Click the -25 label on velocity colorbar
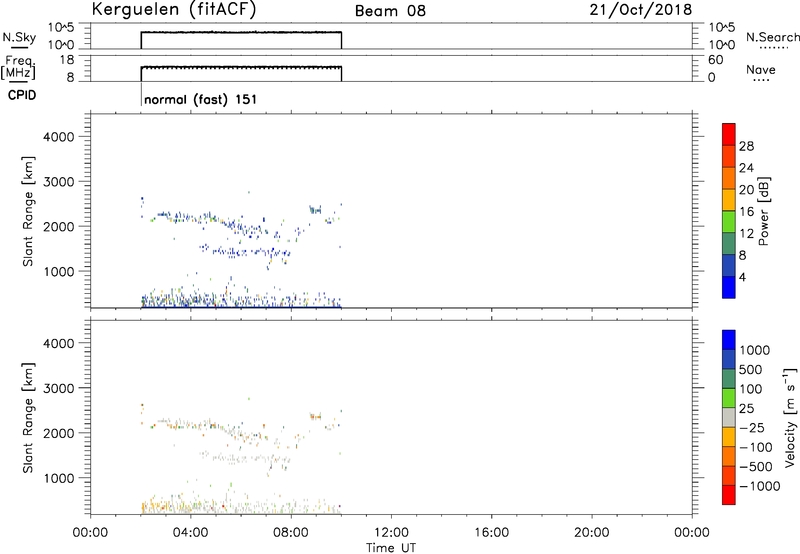 [752, 428]
